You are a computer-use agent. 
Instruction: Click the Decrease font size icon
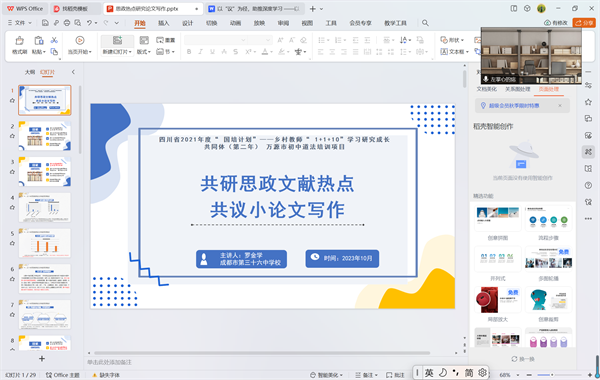[292, 40]
